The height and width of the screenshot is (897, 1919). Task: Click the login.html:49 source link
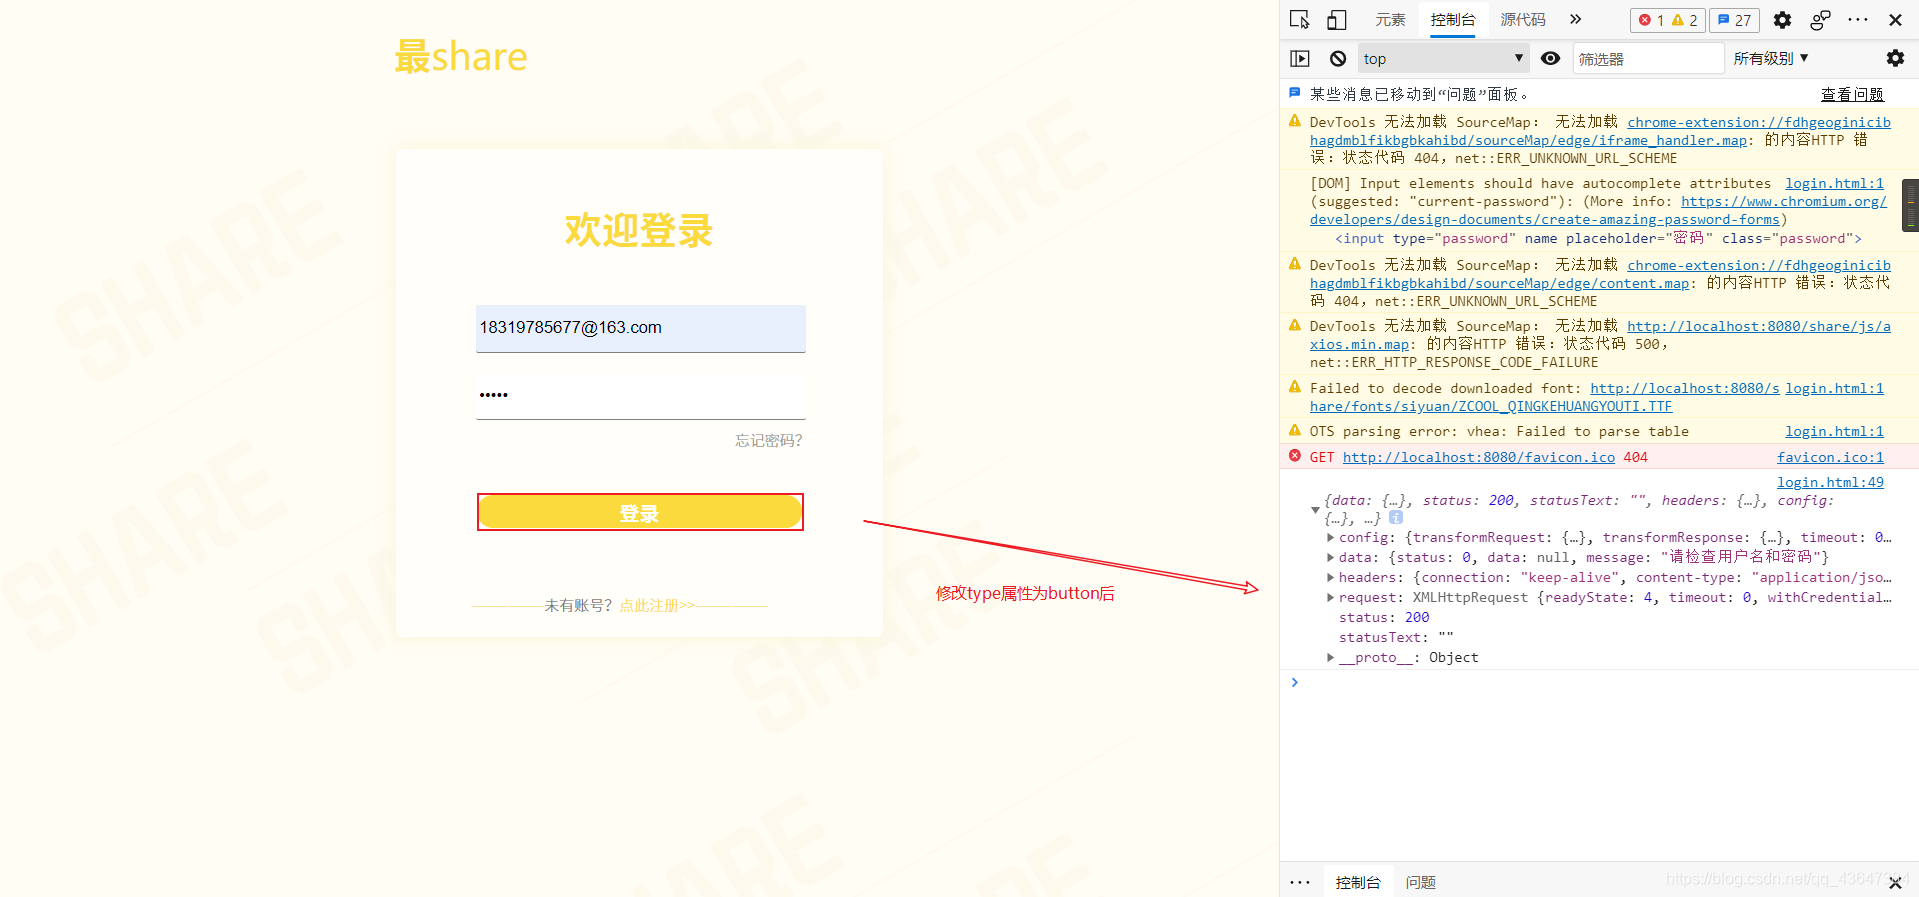click(x=1830, y=482)
